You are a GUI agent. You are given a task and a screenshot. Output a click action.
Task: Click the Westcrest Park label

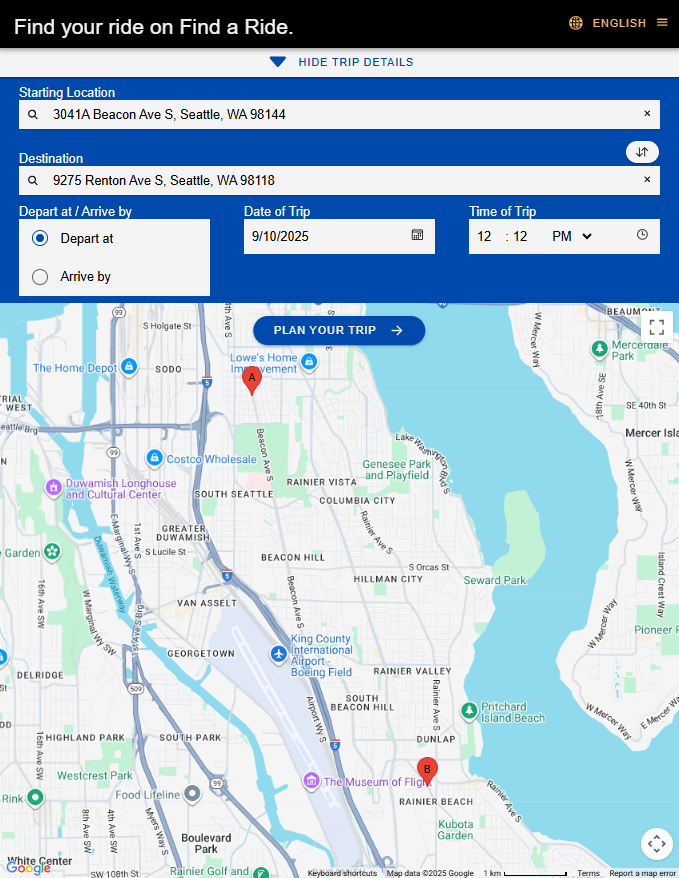(95, 776)
